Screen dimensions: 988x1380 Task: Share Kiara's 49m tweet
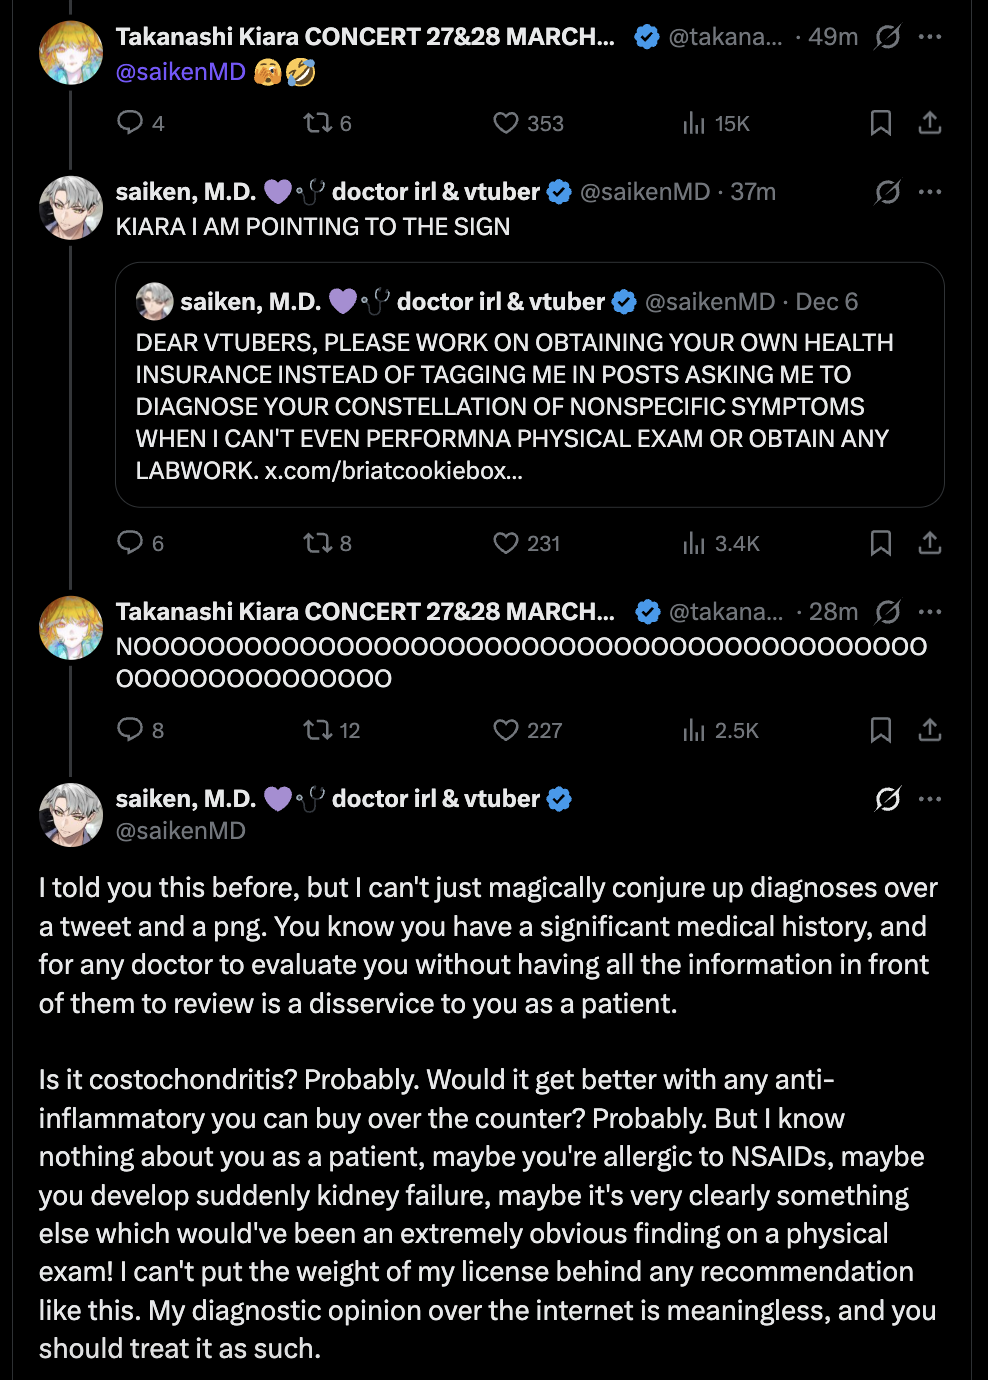pos(930,123)
